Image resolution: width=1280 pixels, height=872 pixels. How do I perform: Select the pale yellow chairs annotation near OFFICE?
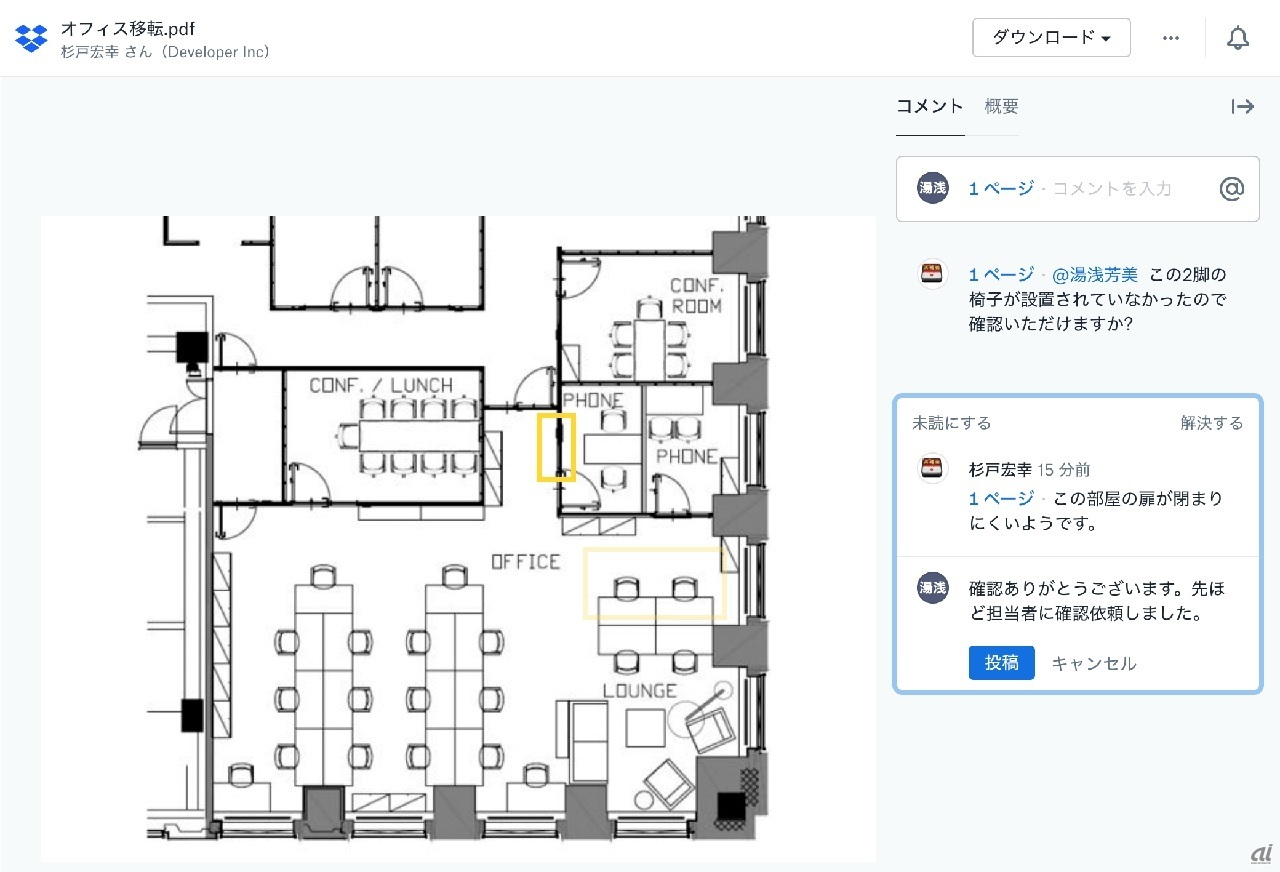(655, 583)
